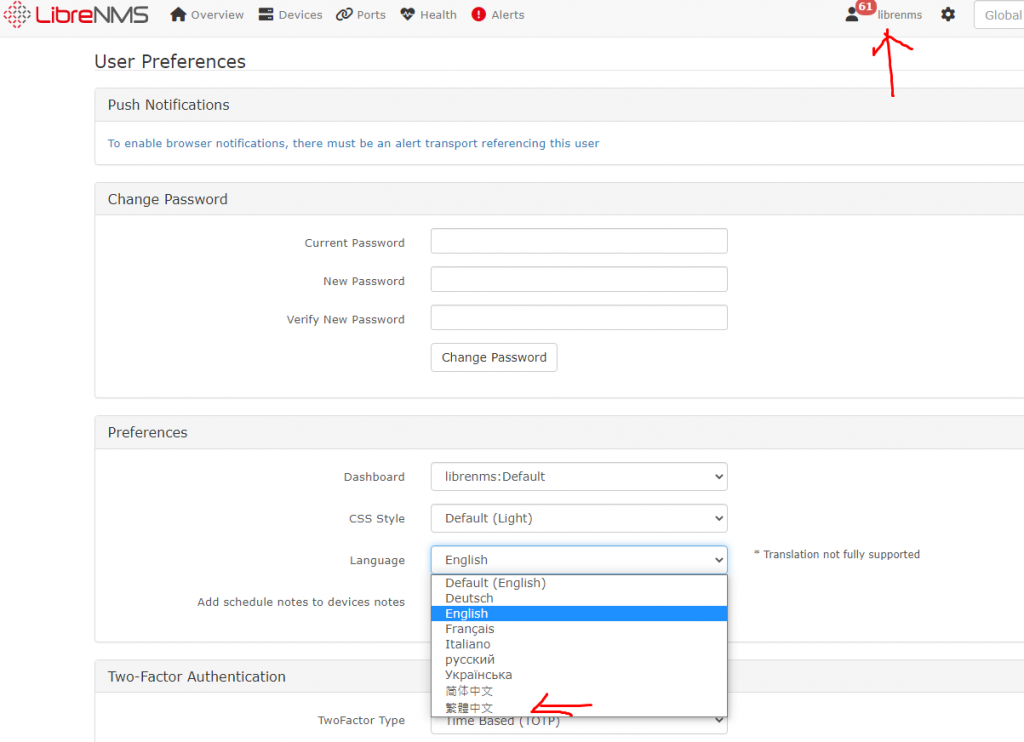
Task: Click the browser notifications info text
Action: (353, 143)
